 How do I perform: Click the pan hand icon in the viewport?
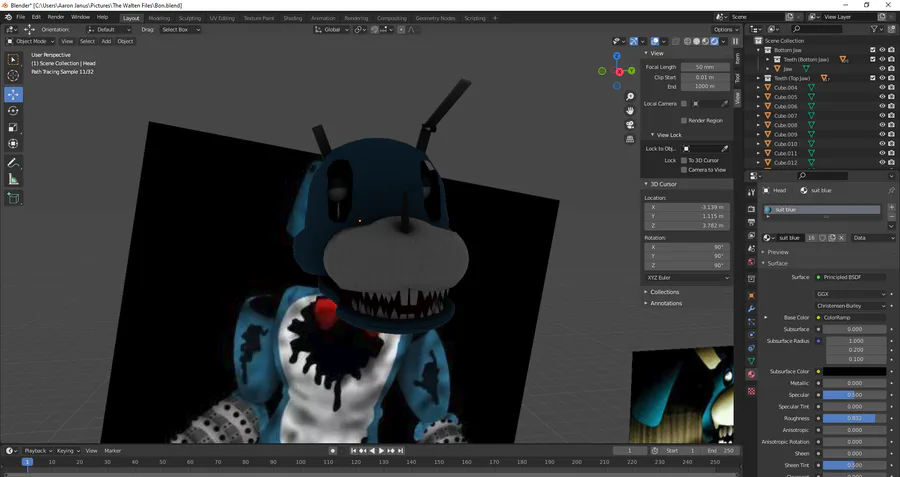tap(630, 111)
